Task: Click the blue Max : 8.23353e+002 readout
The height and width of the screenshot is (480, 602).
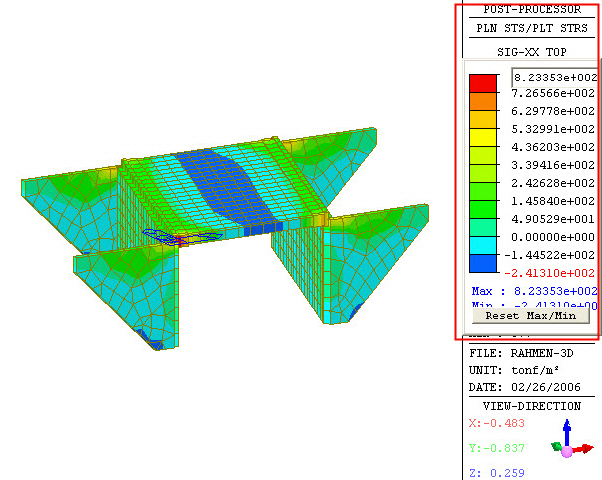Action: tap(534, 291)
